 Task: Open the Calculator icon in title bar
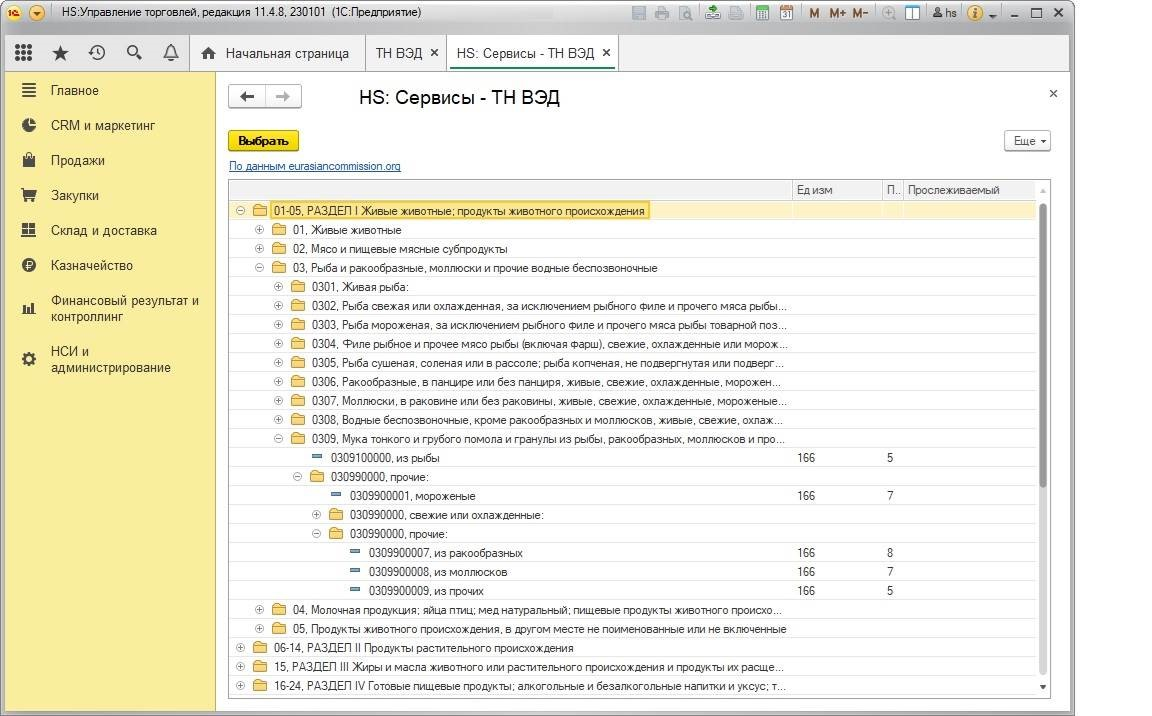coord(763,13)
